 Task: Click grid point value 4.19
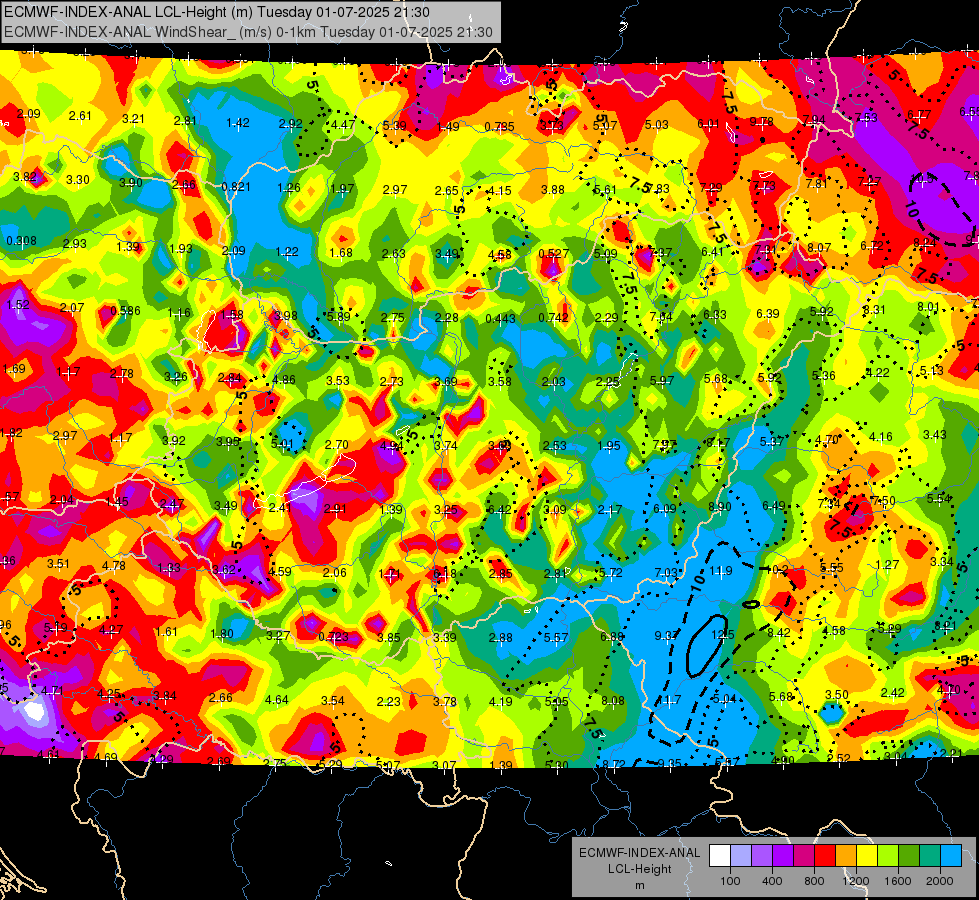click(x=501, y=701)
